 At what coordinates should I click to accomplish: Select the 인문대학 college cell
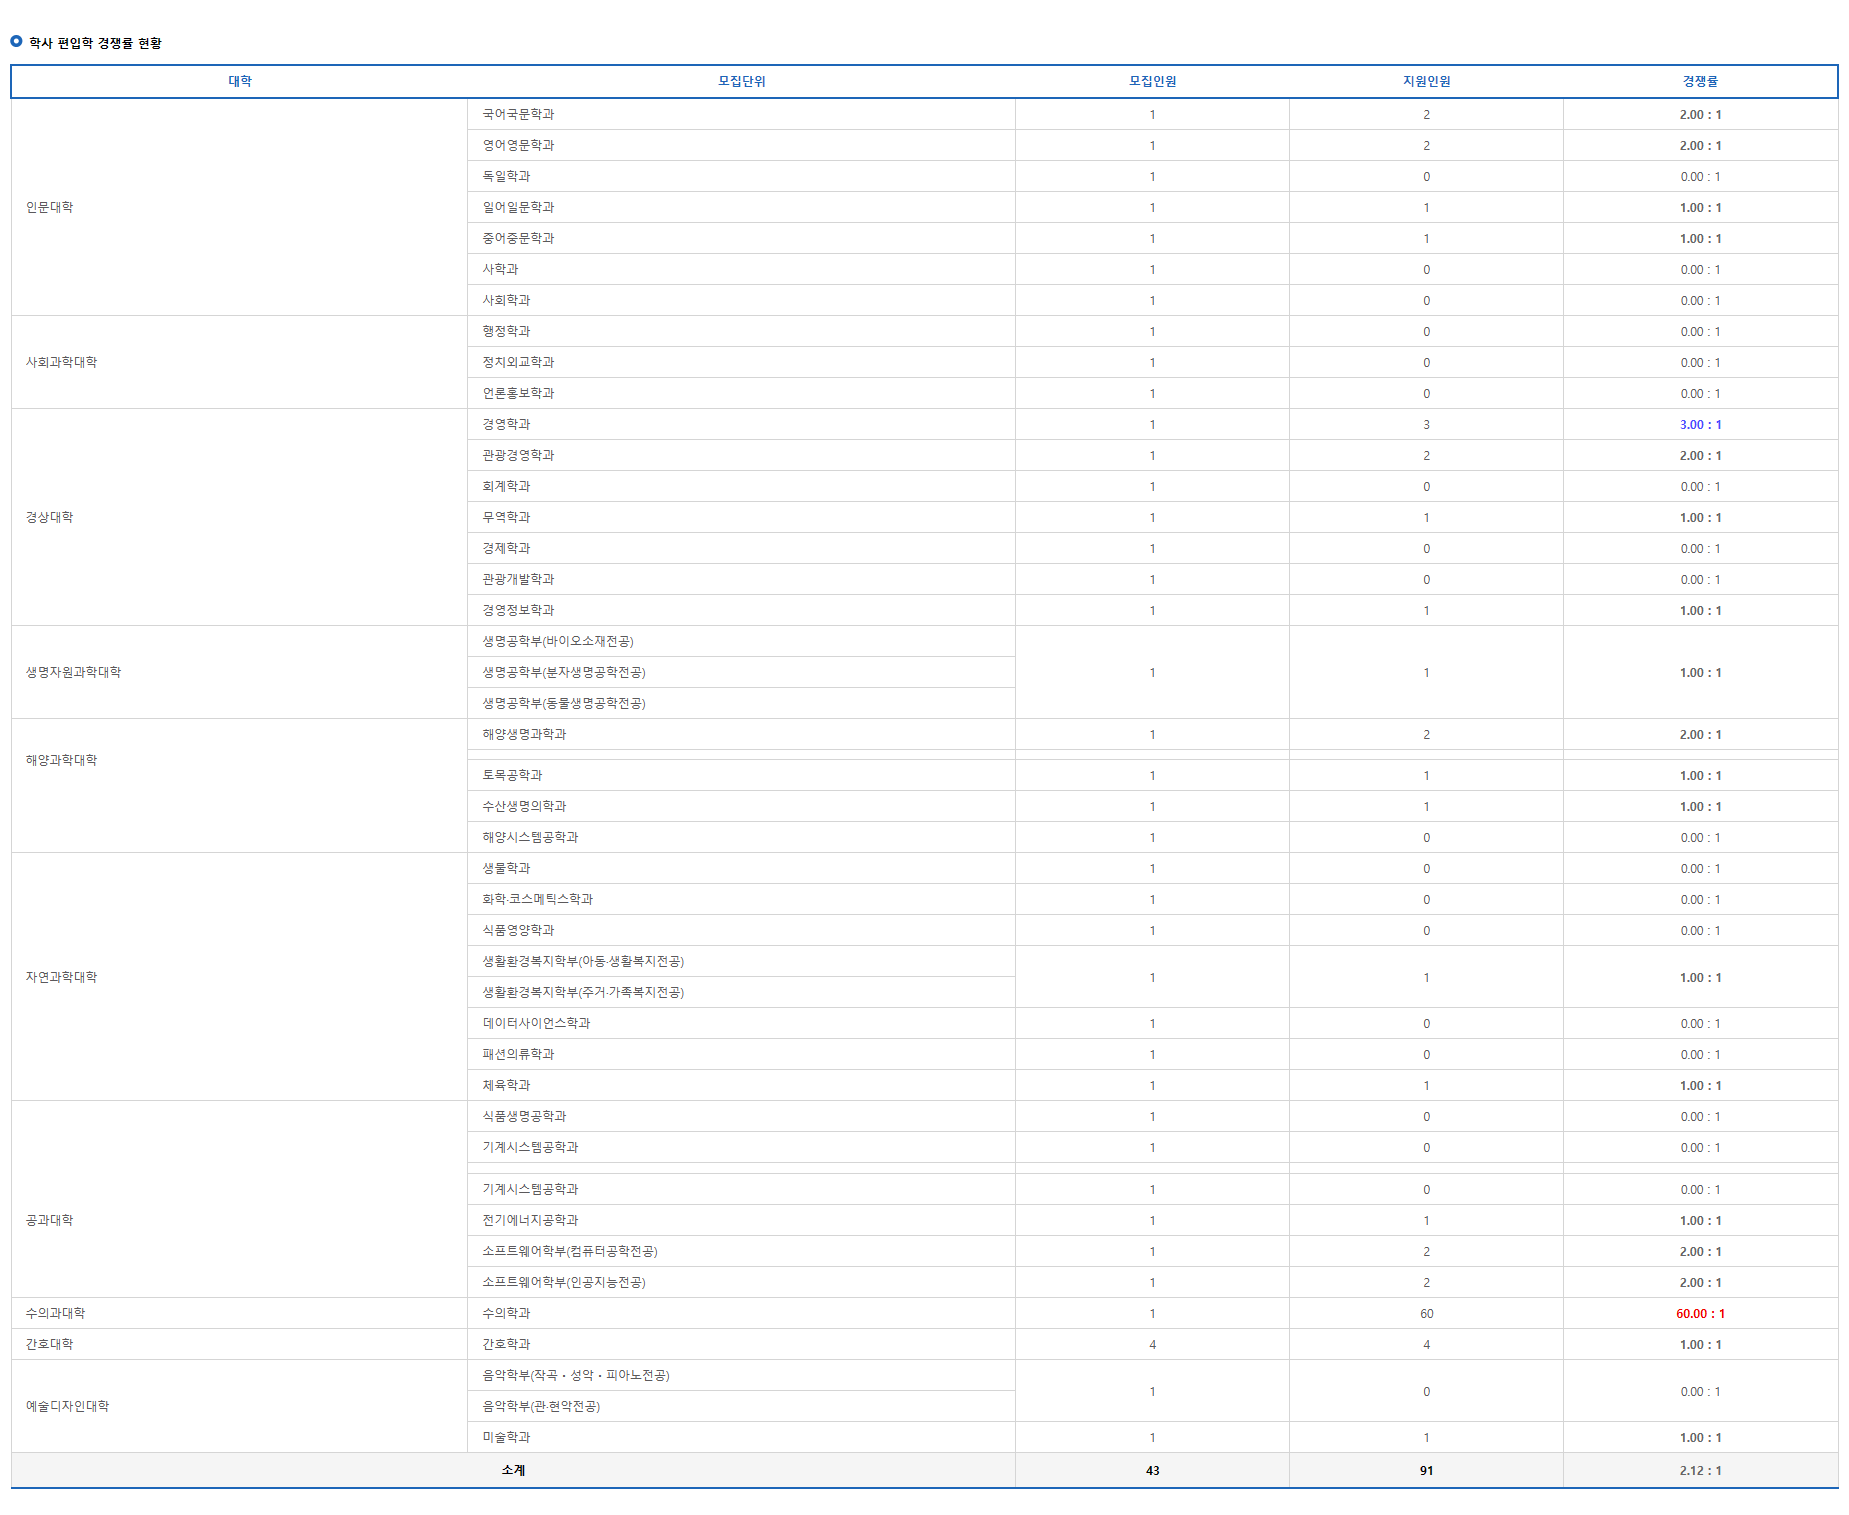[239, 207]
